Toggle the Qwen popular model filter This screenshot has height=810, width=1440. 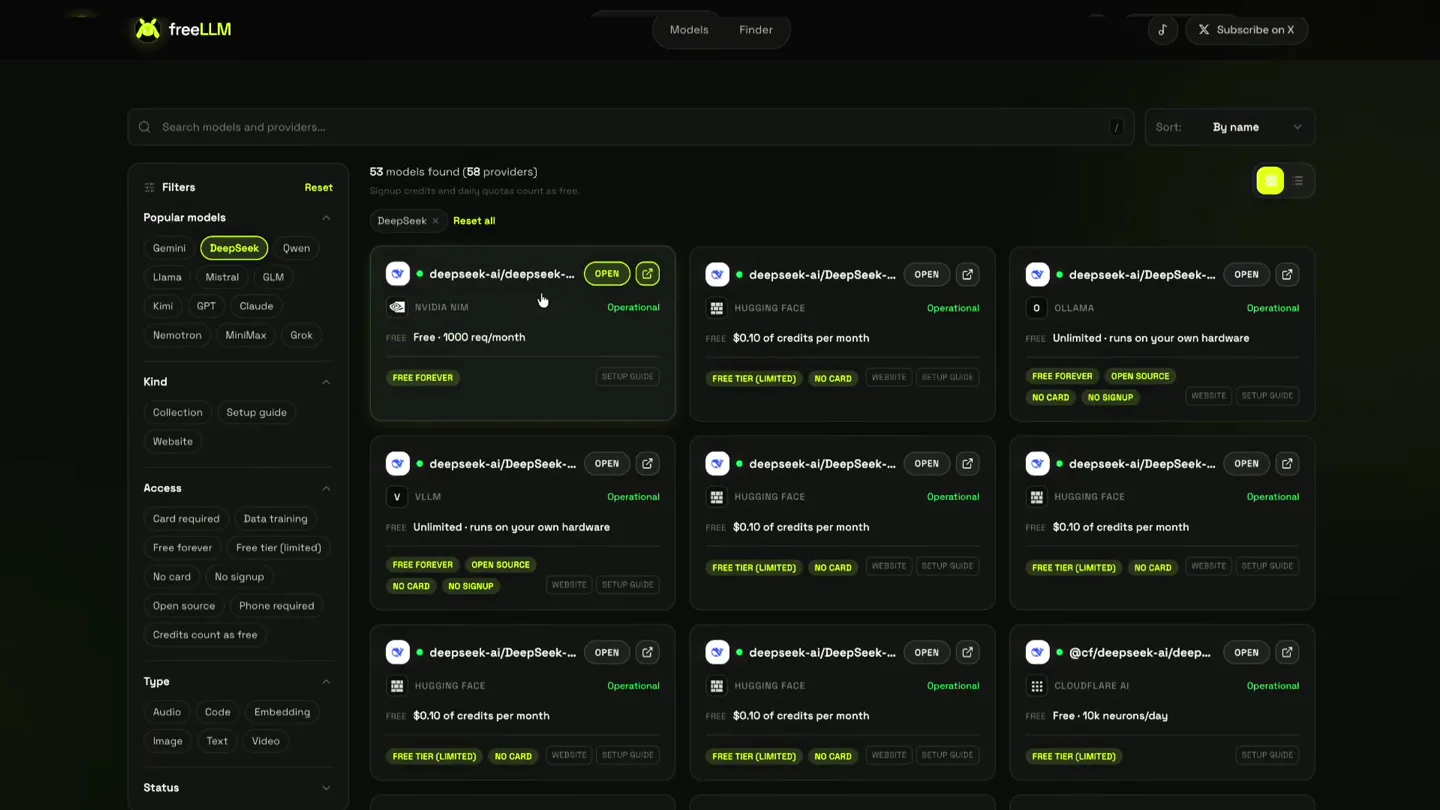point(296,248)
